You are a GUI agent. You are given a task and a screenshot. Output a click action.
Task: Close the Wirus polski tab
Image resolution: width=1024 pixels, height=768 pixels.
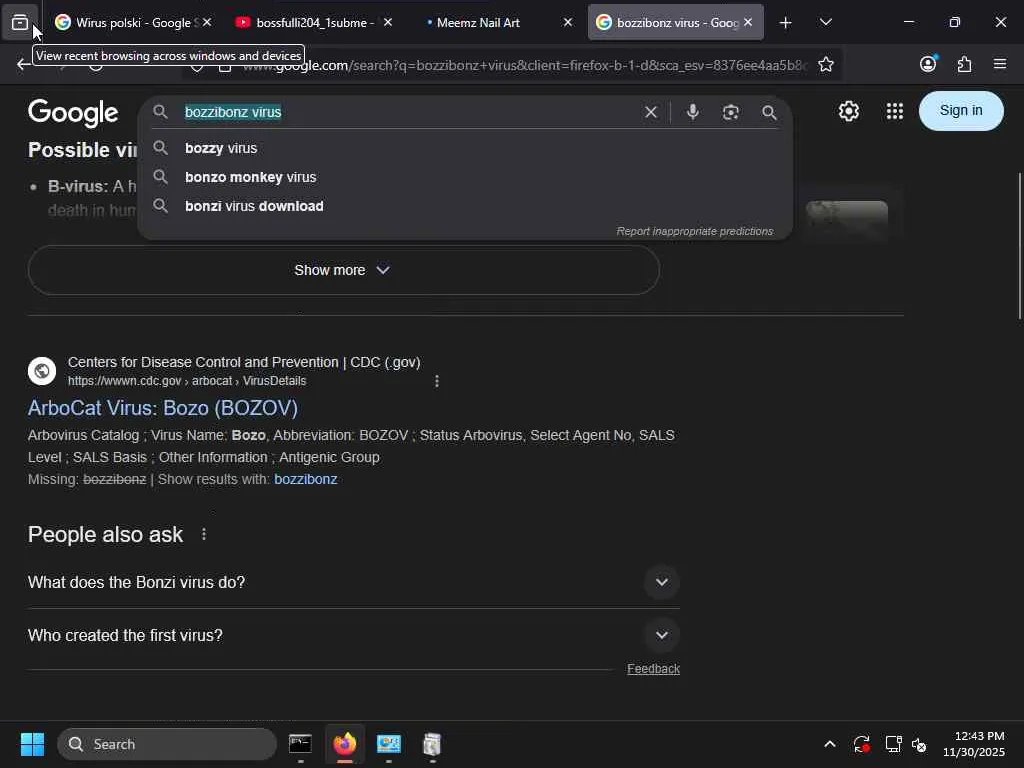[207, 22]
